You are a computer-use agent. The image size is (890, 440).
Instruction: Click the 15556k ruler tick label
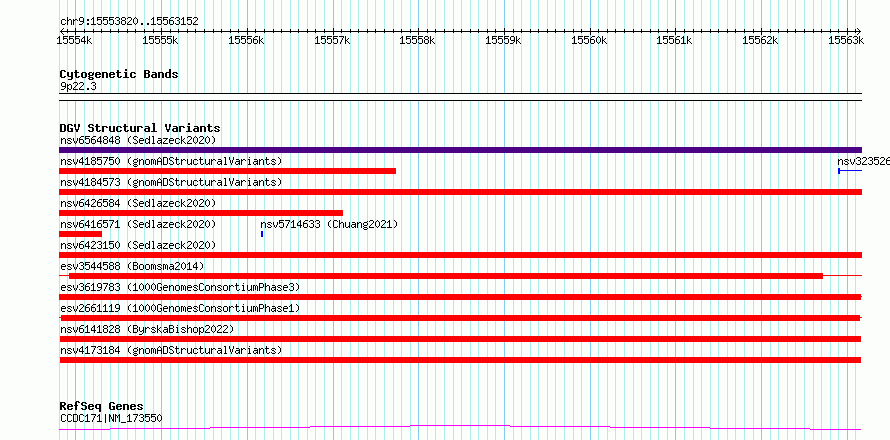246,40
